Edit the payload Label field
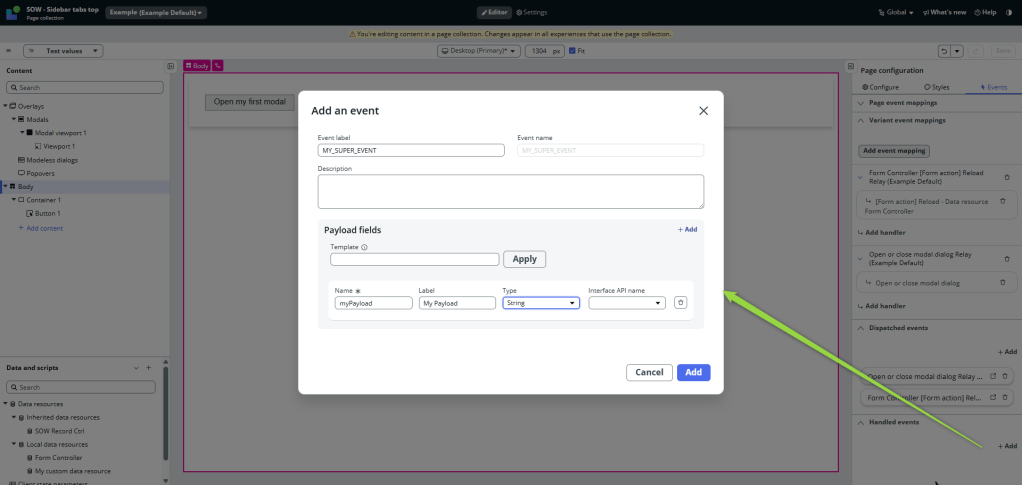 [457, 302]
